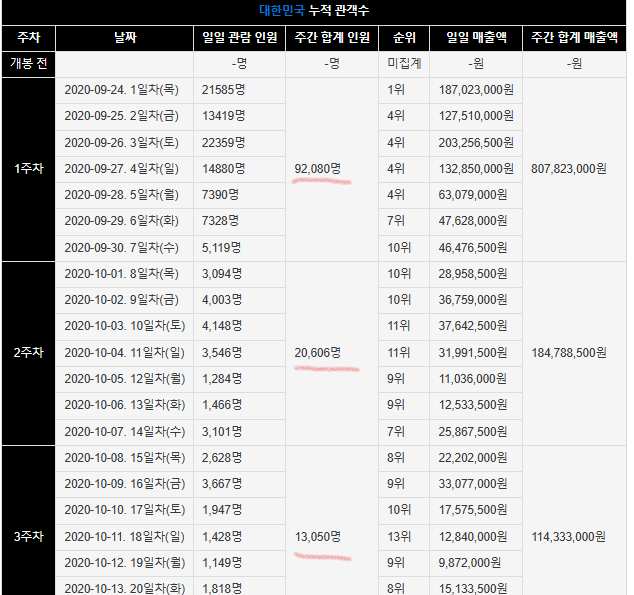Select the 2주차 week cell
634x595 pixels.
(29, 352)
